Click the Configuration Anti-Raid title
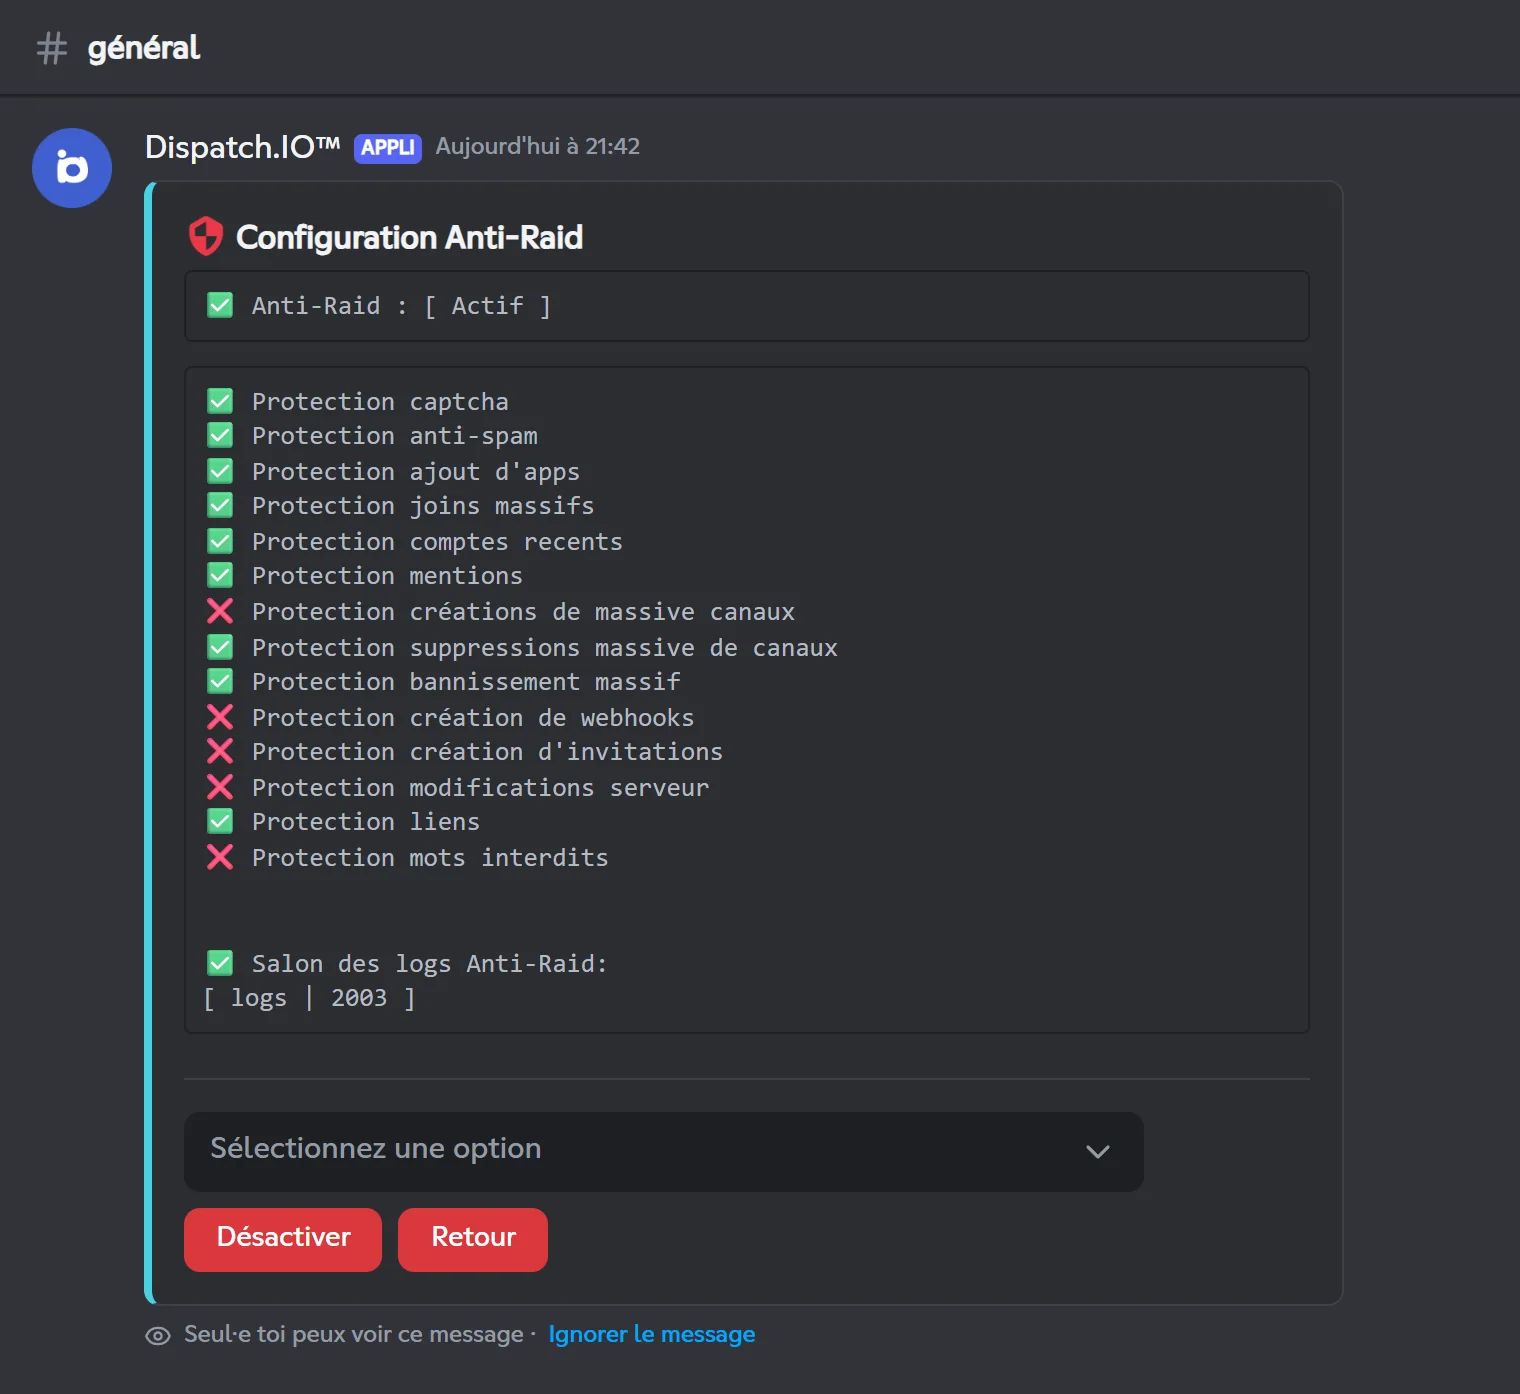 point(409,238)
